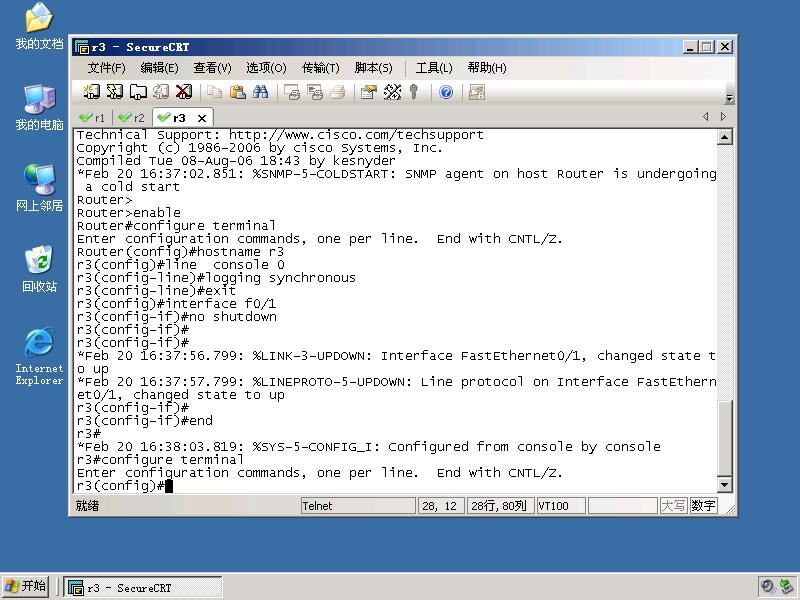Close the r3 tab with its X
This screenshot has height=600, width=800.
click(202, 118)
